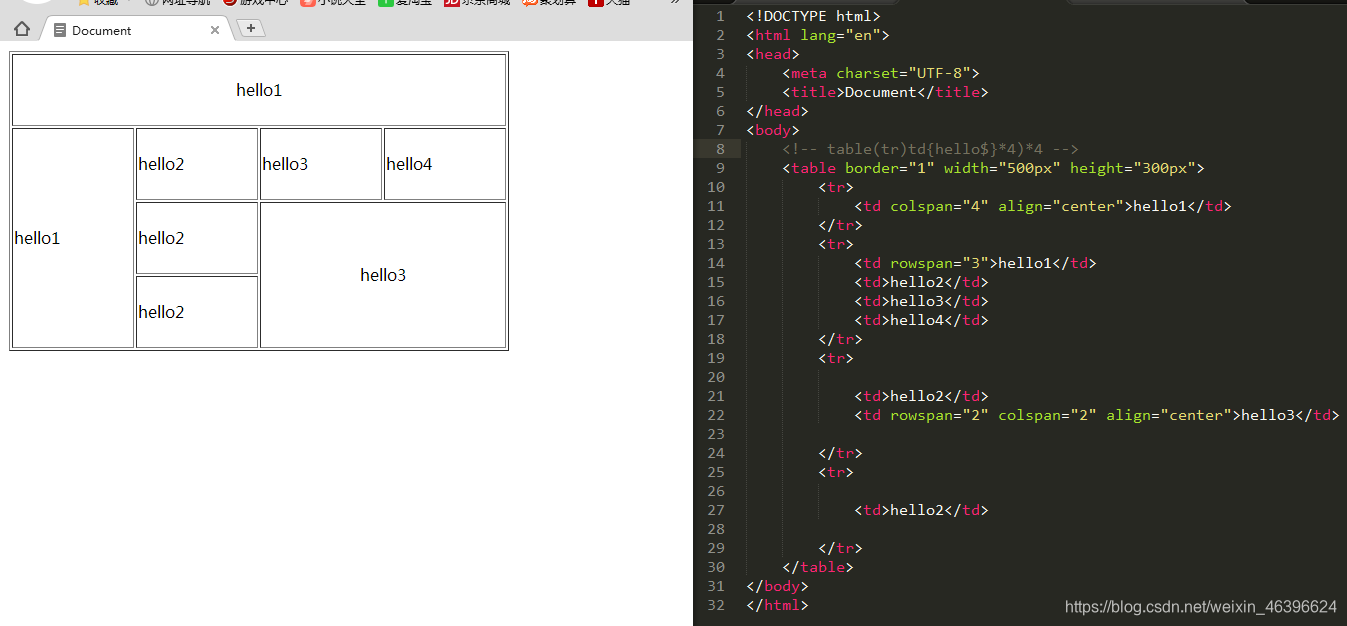The image size is (1347, 626).
Task: Close the Document tab
Action: tap(215, 30)
